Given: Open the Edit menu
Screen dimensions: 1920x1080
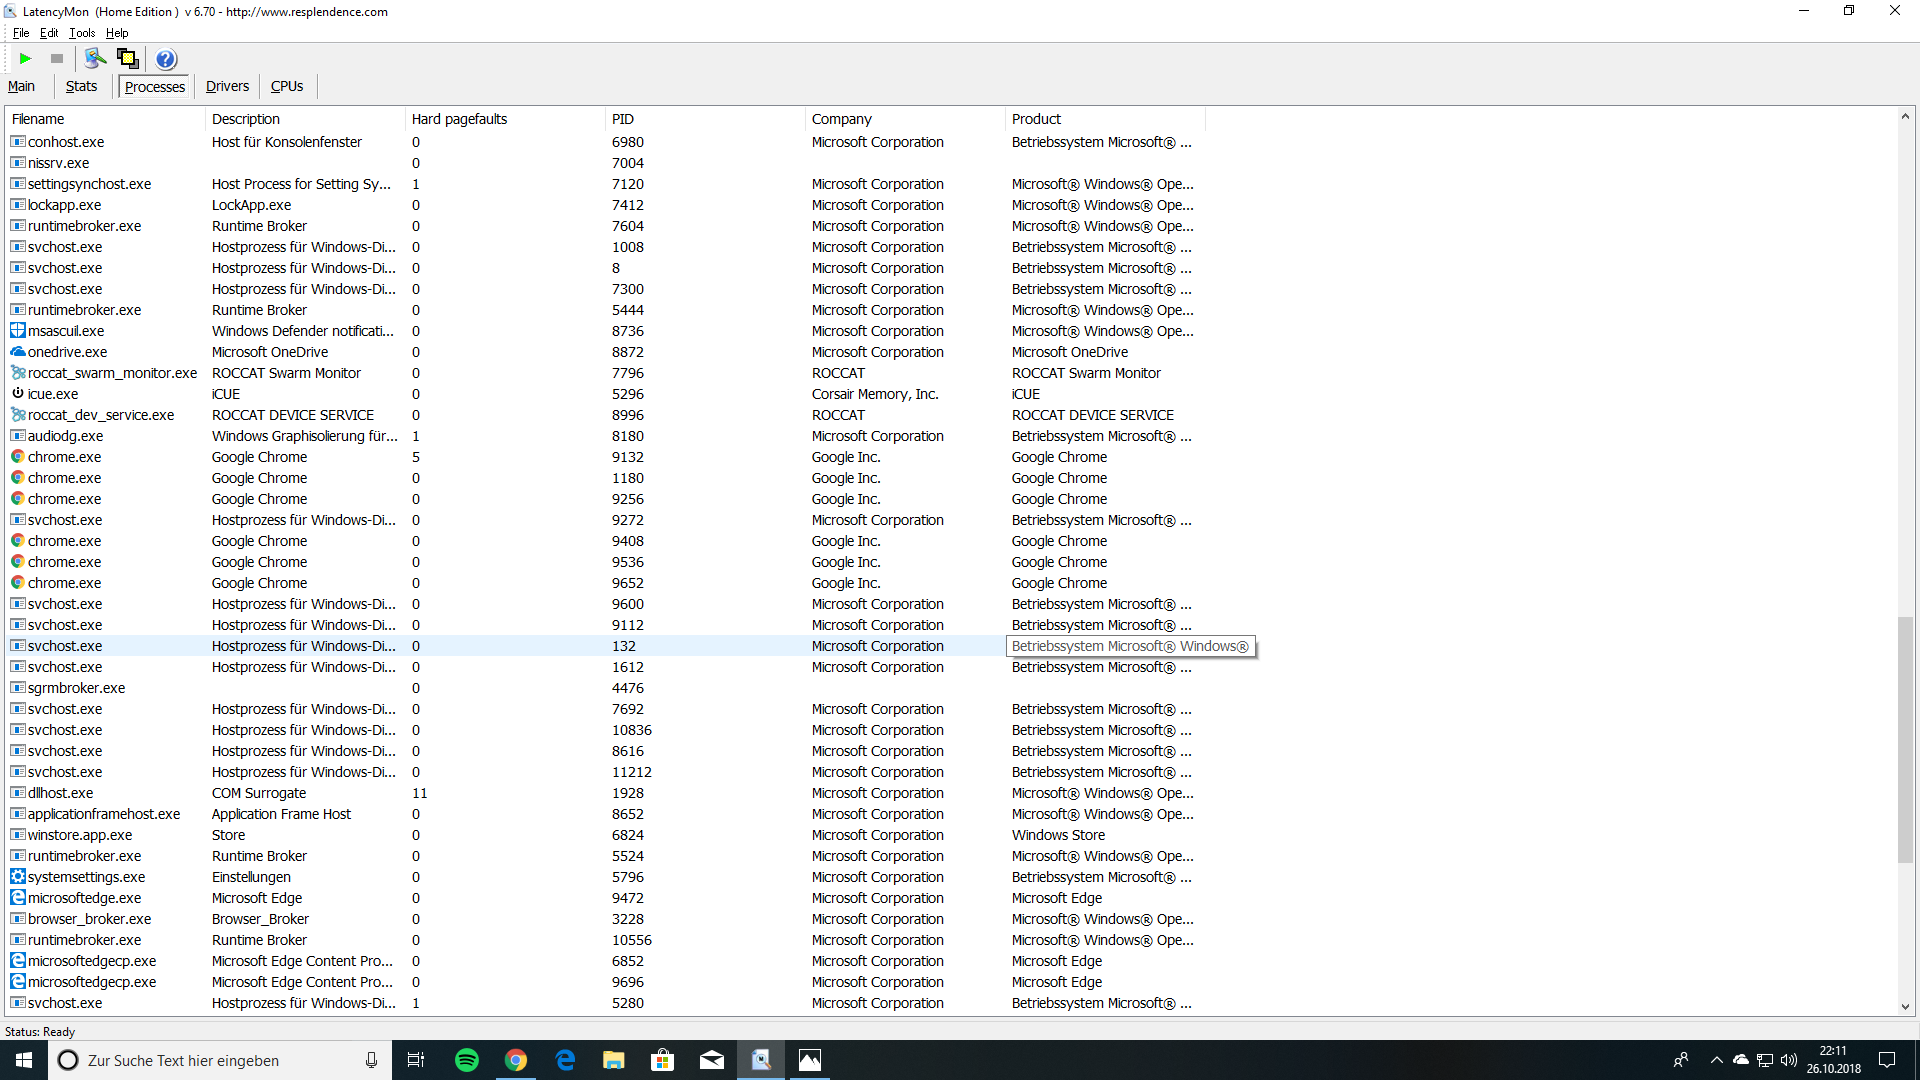Looking at the screenshot, I should [49, 33].
